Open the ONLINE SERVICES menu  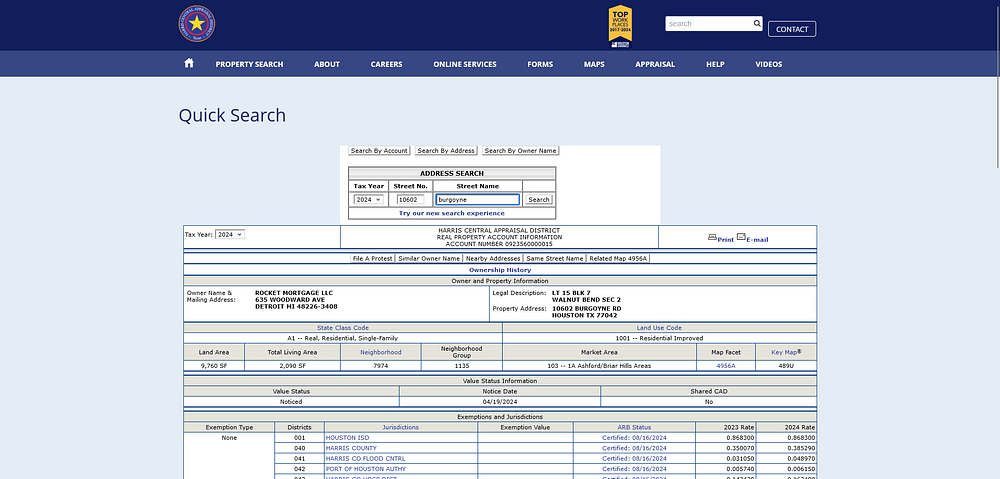click(x=465, y=64)
